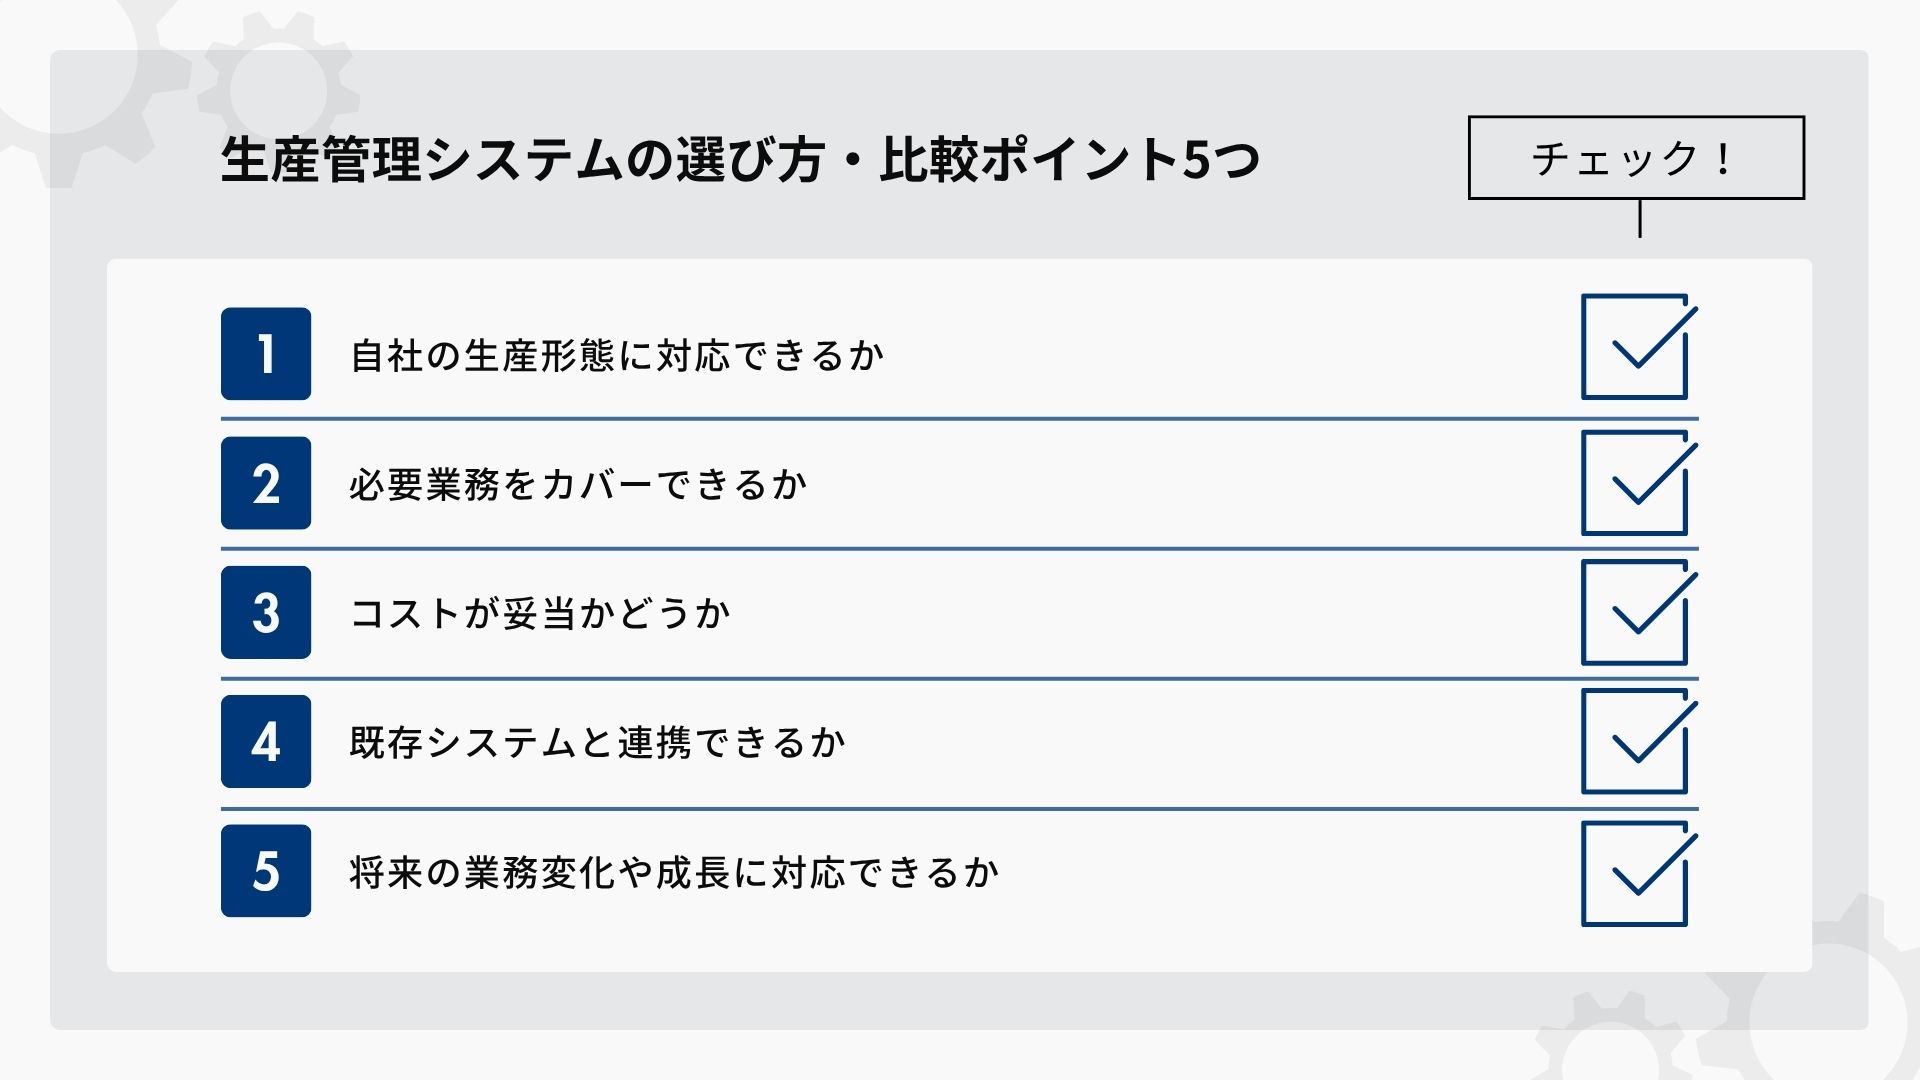
Task: Click the 生産管理システムの選び方 title heading
Action: pos(740,159)
